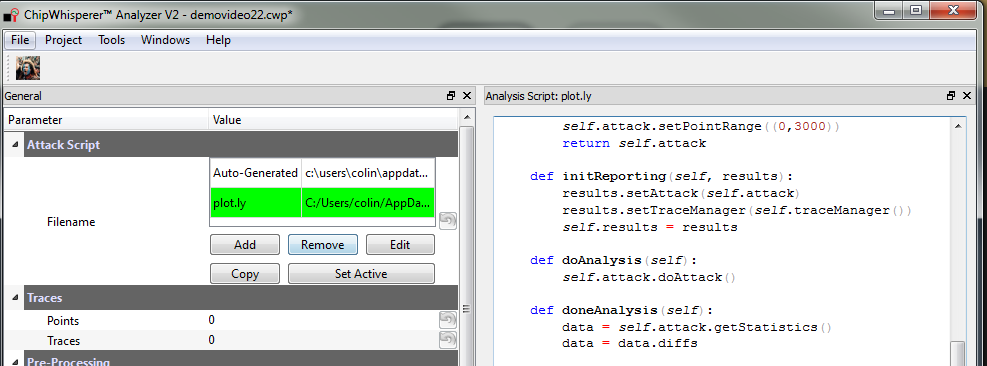Viewport: 987px width, 366px height.
Task: Click the General panel scroll up arrow
Action: tap(466, 118)
